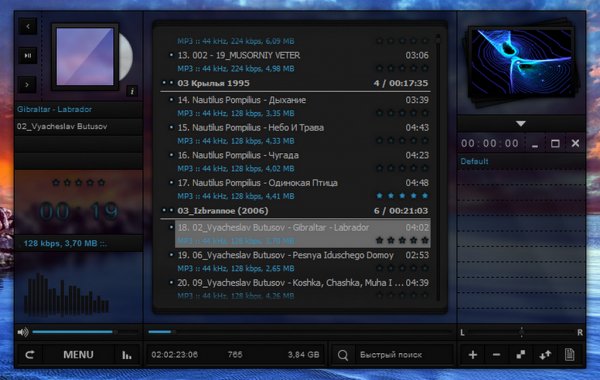Set first star rating on track 13
The height and width of the screenshot is (380, 600).
point(379,68)
